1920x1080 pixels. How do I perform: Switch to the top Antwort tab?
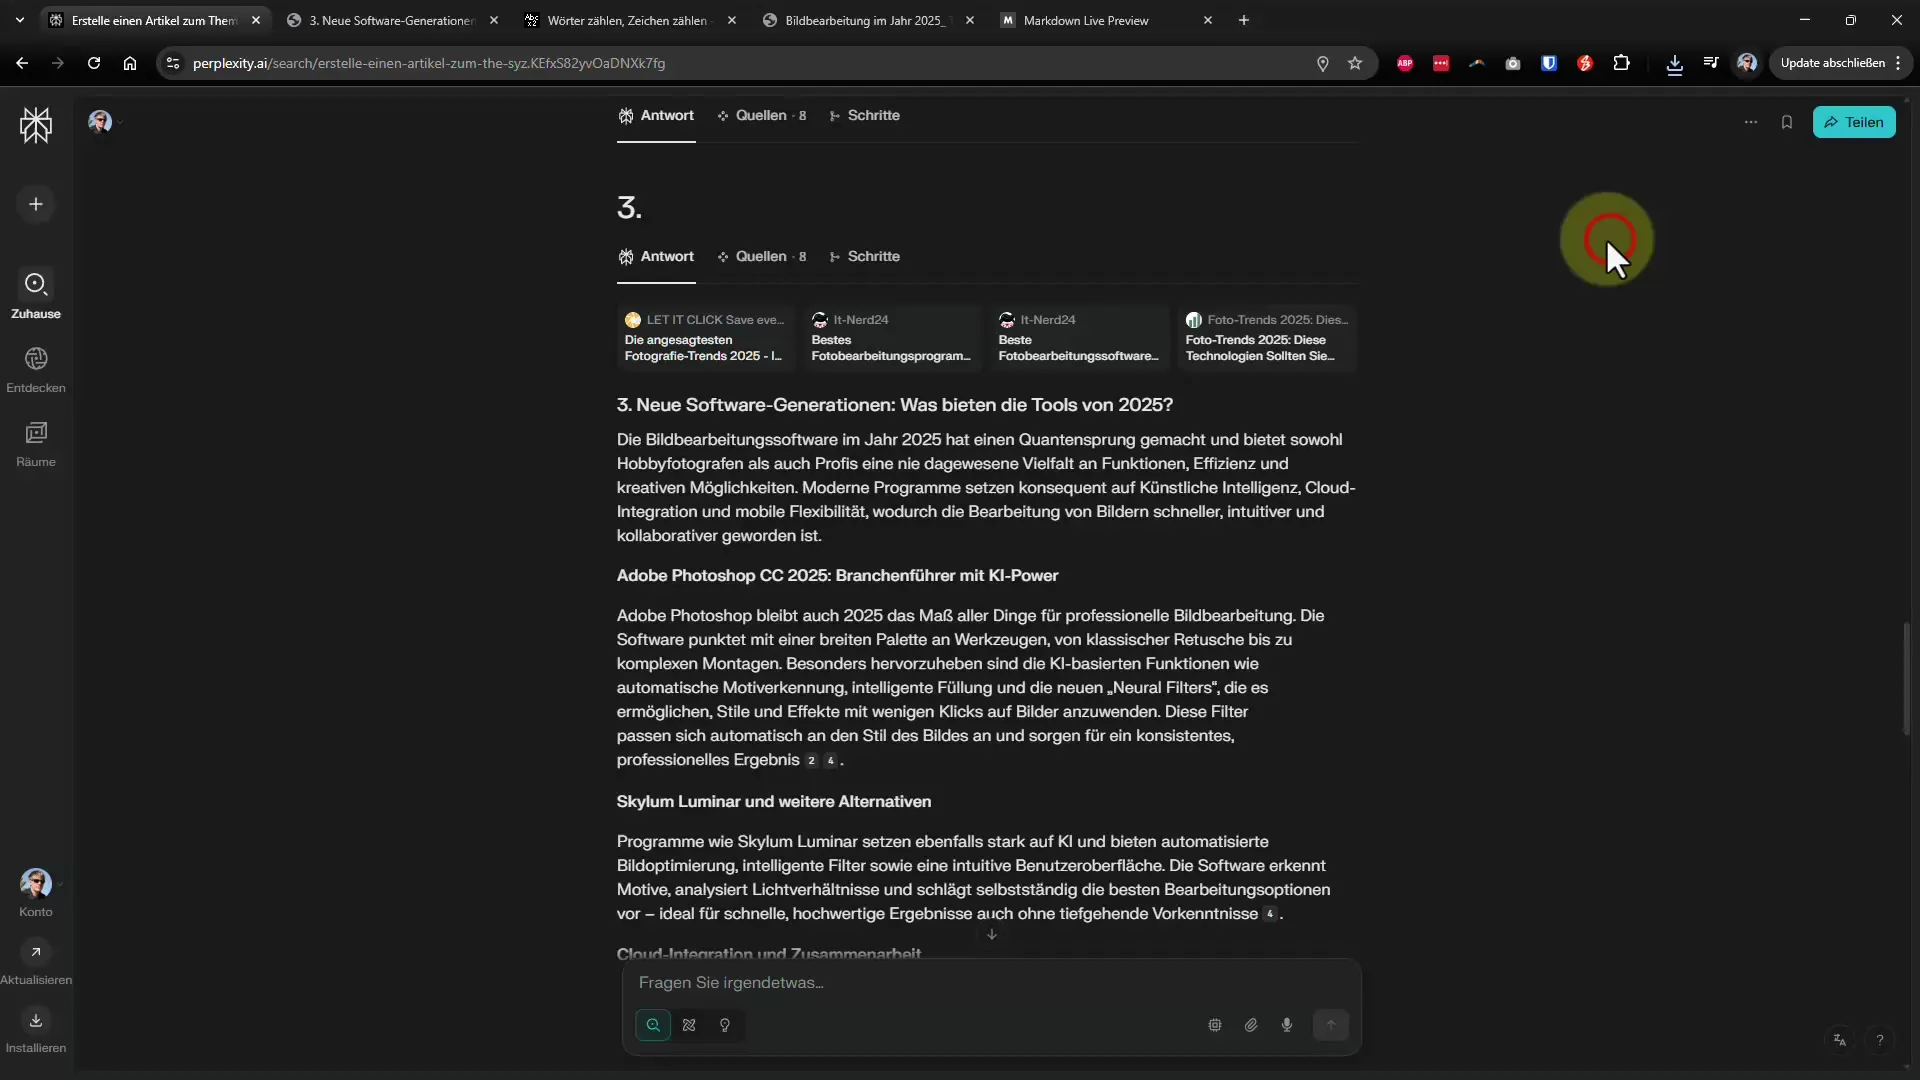pyautogui.click(x=656, y=116)
